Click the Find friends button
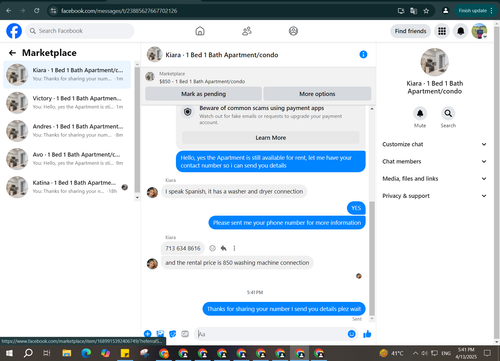The image size is (500, 361). coord(410,31)
